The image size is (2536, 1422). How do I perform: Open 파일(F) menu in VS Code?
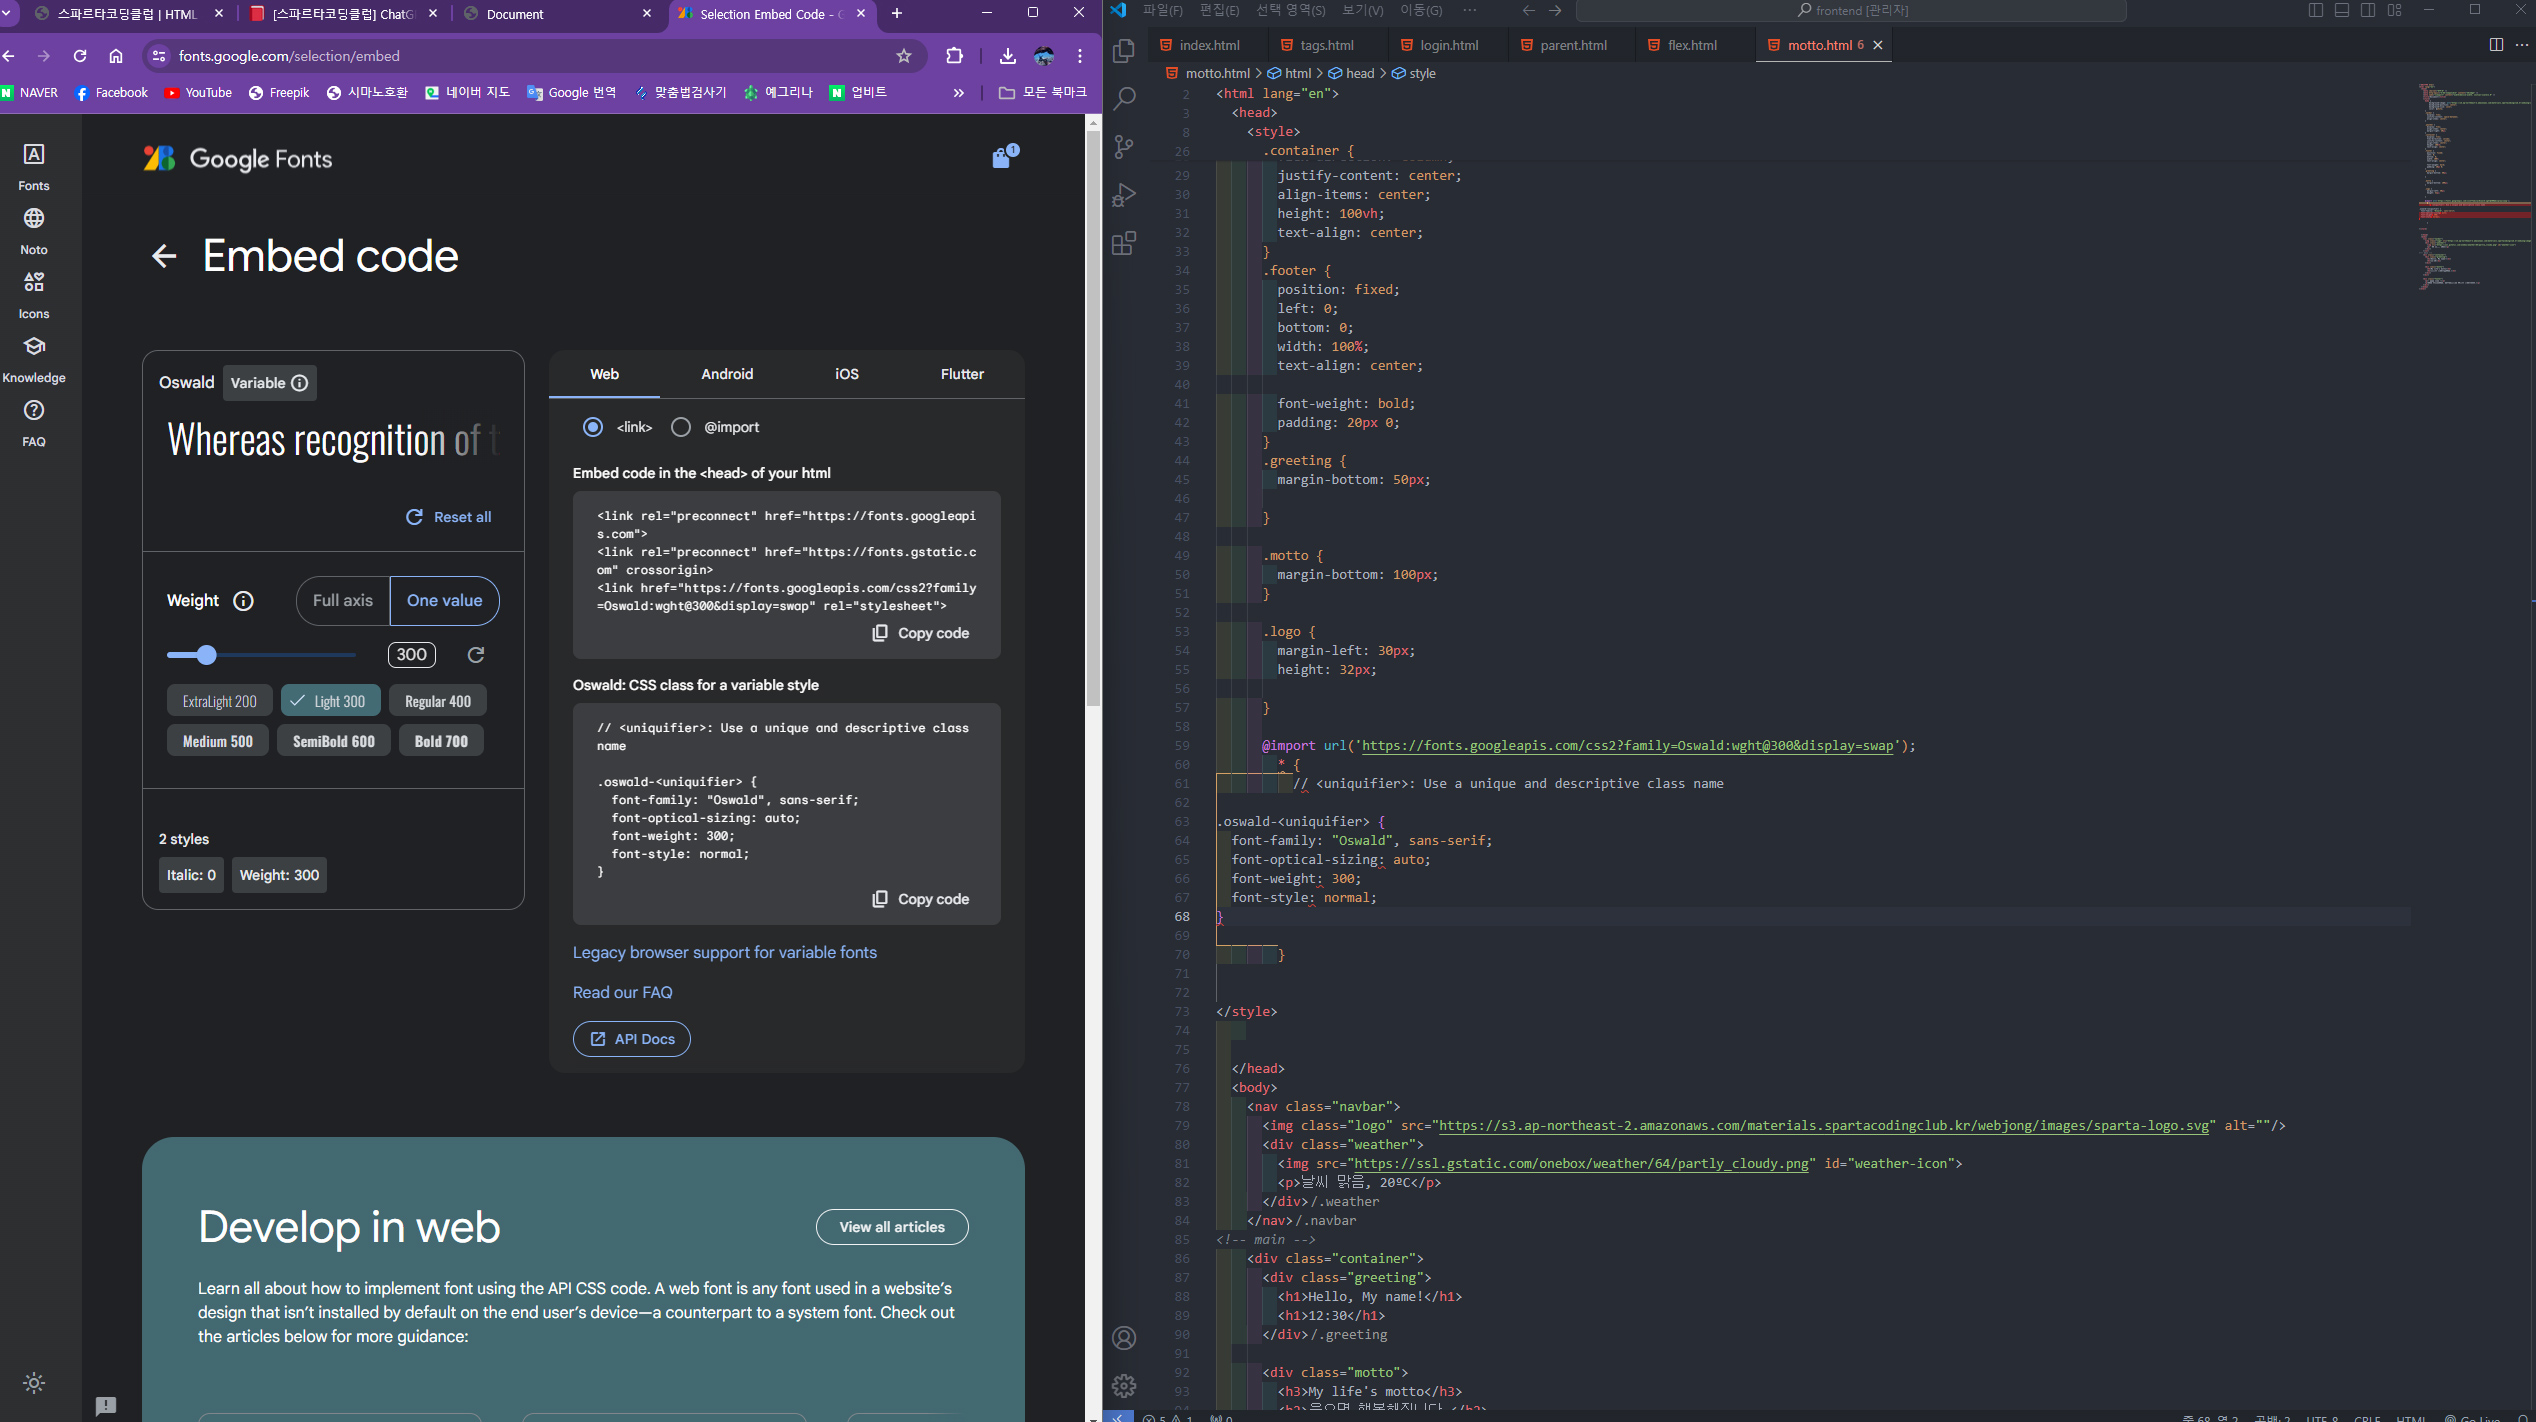click(x=1162, y=10)
